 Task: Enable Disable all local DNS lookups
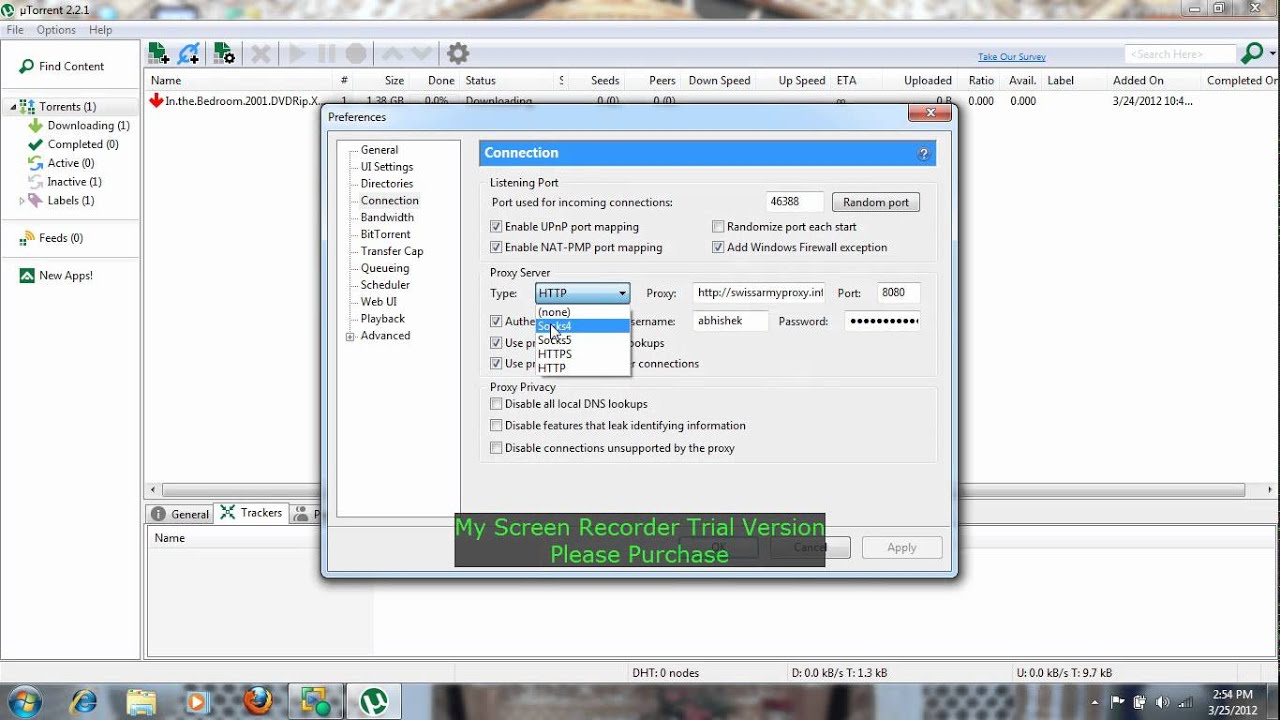coord(496,404)
